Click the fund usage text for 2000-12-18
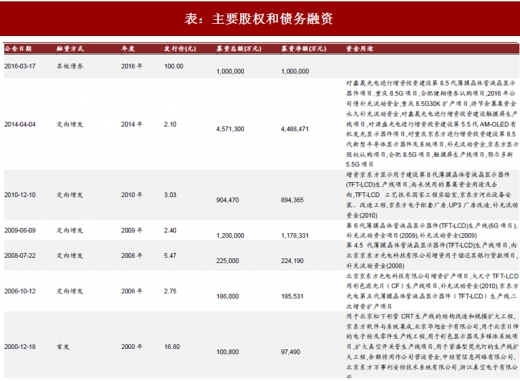 [x=432, y=346]
